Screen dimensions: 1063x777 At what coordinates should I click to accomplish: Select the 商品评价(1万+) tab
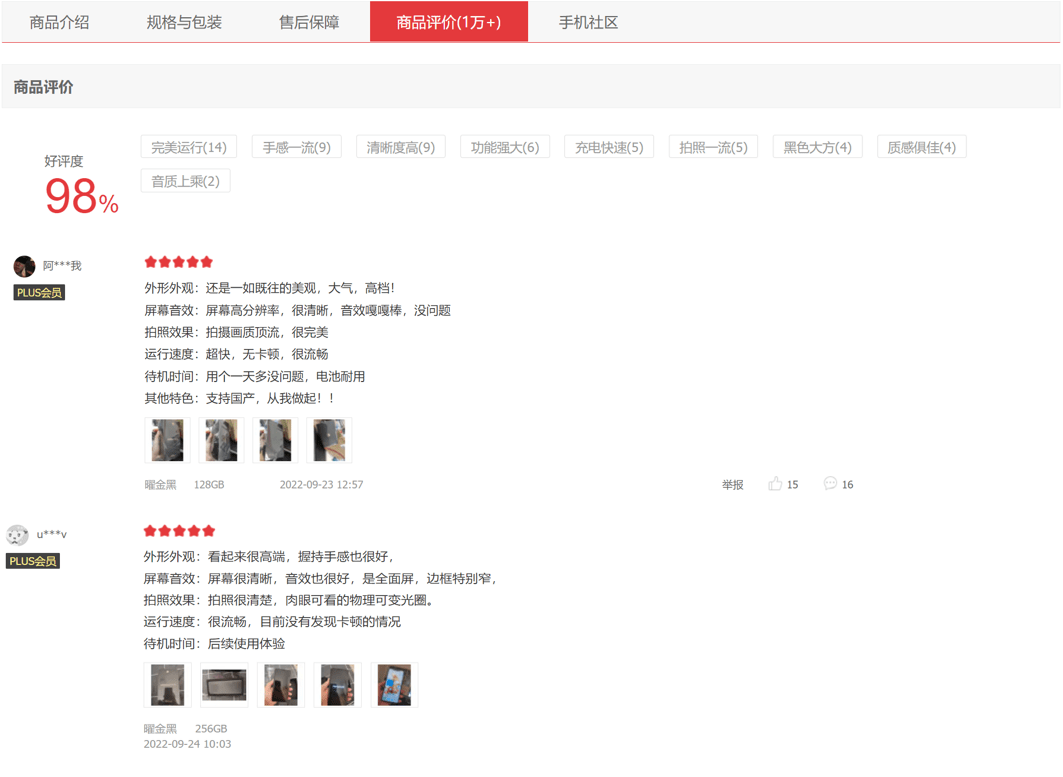click(449, 22)
